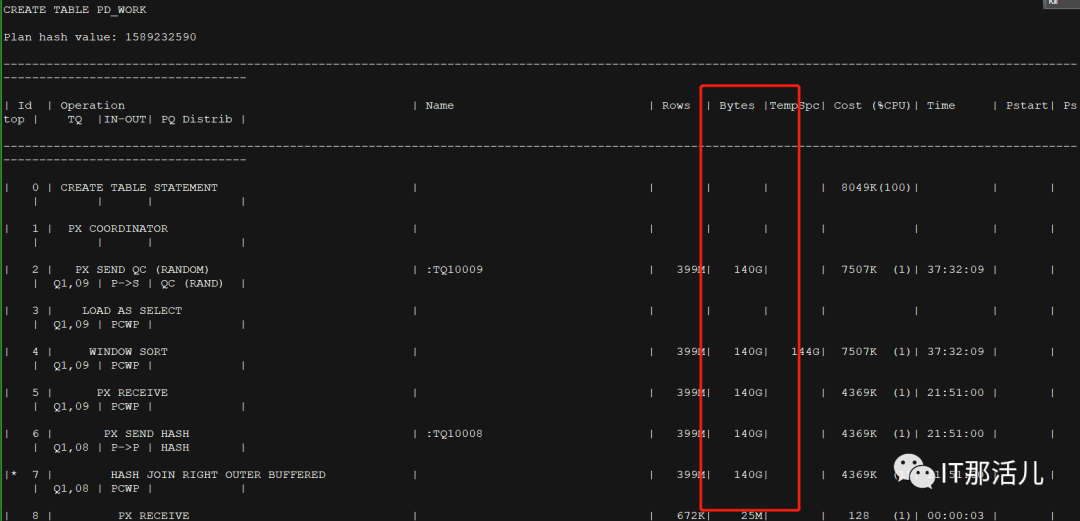This screenshot has height=521, width=1080.
Task: Click the 'Cost (%CPU)' column header
Action: point(872,105)
